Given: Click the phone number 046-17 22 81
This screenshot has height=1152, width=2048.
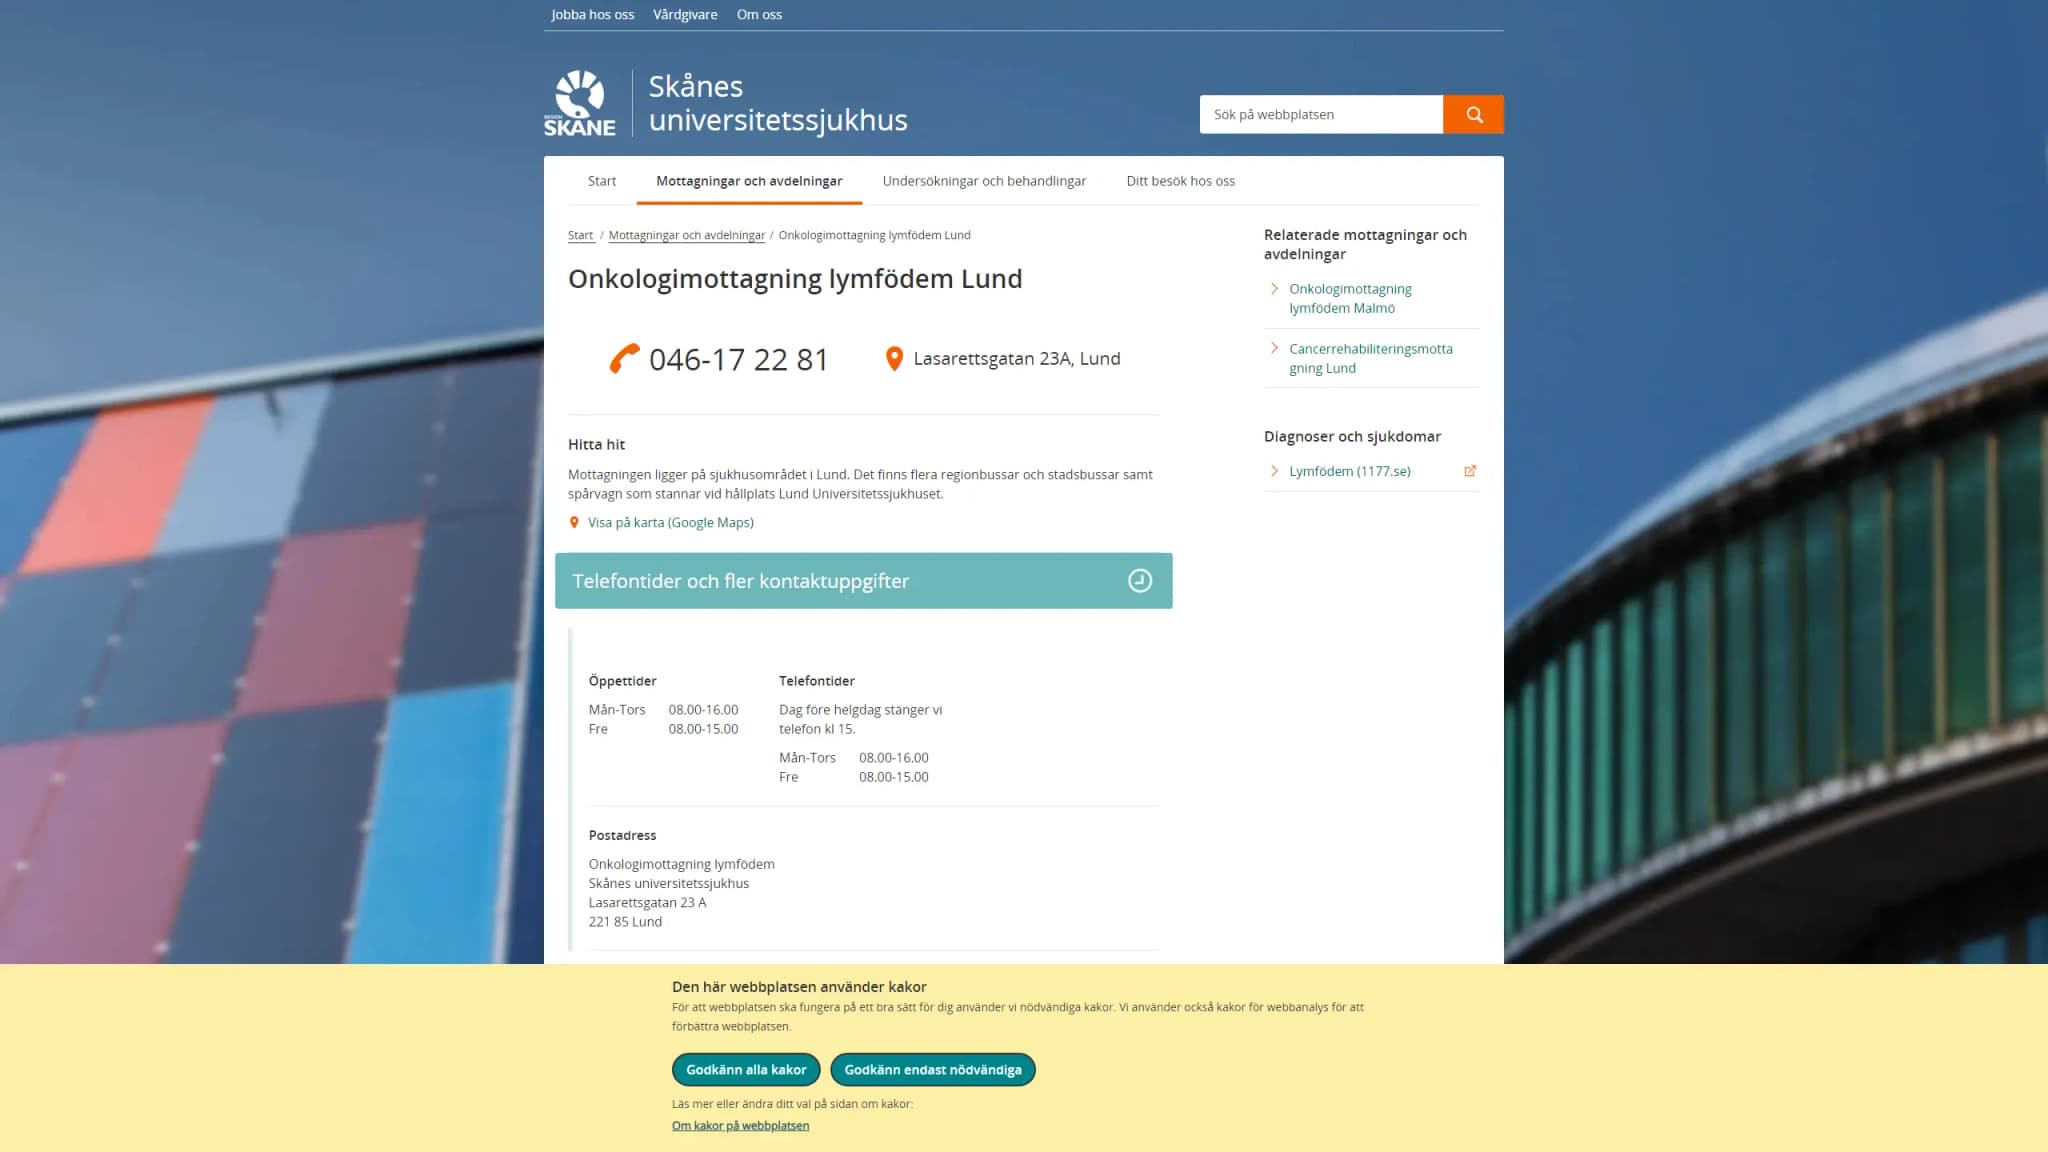Looking at the screenshot, I should tap(739, 360).
